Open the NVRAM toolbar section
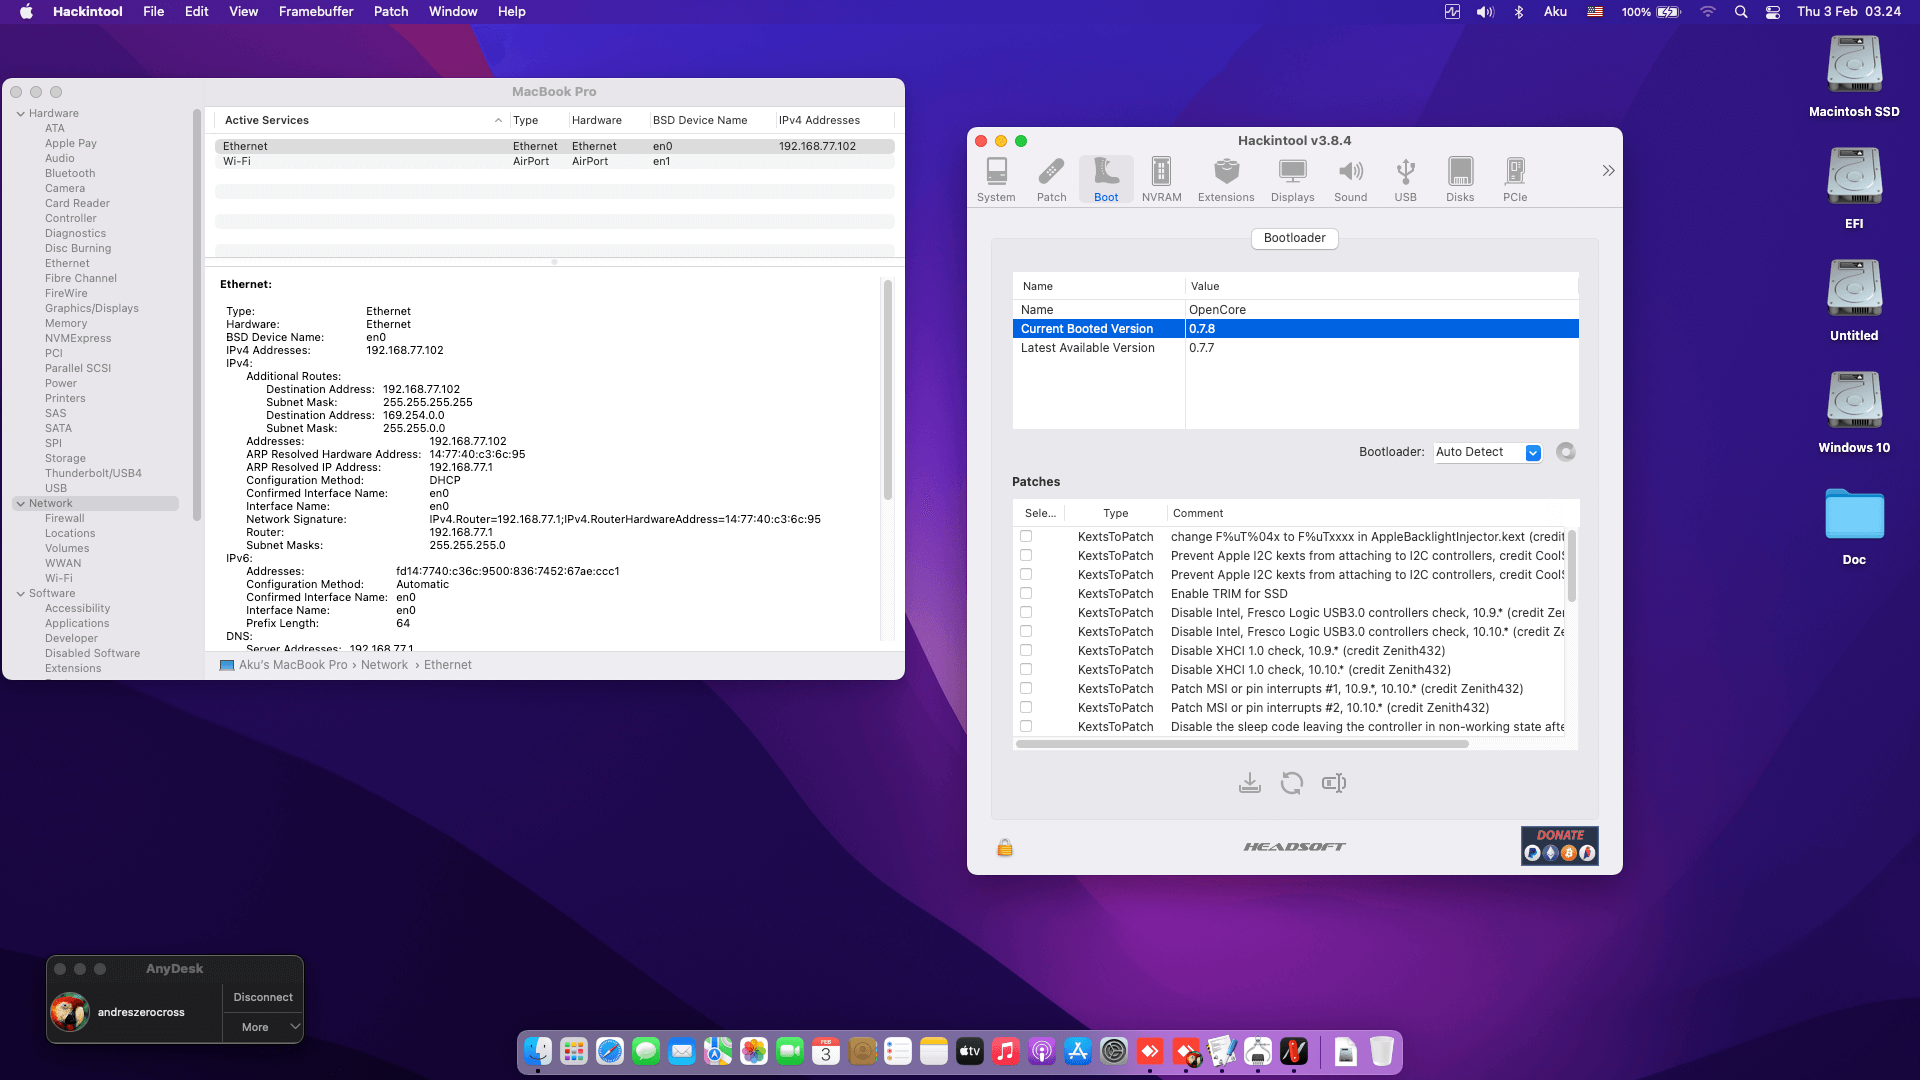The height and width of the screenshot is (1080, 1920). click(1161, 180)
